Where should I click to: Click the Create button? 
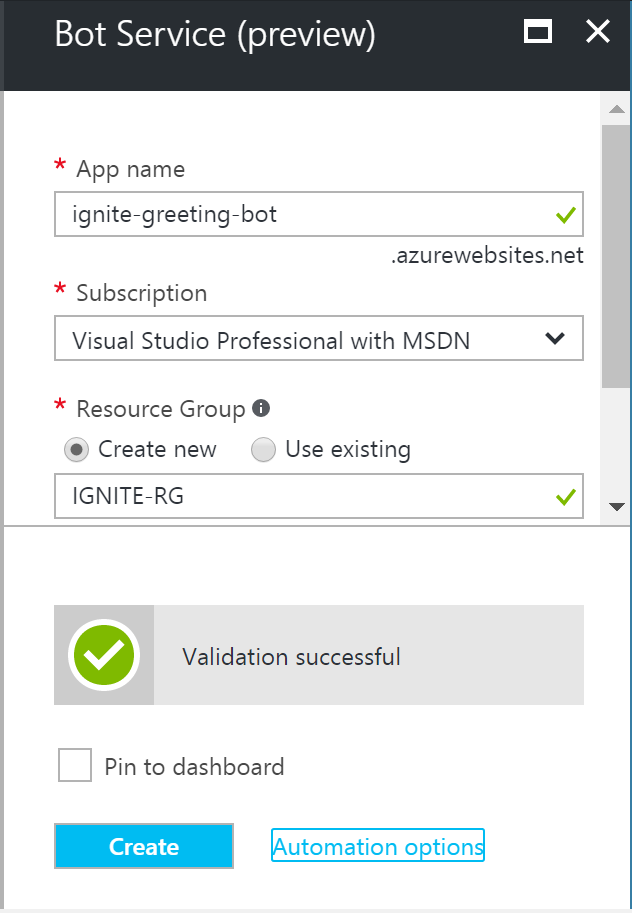pyautogui.click(x=143, y=846)
